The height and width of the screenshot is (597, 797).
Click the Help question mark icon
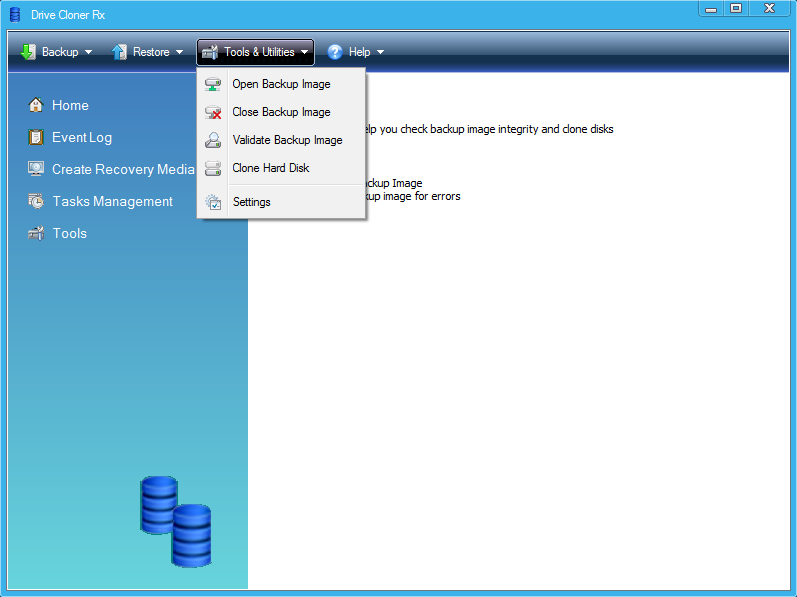tap(335, 52)
